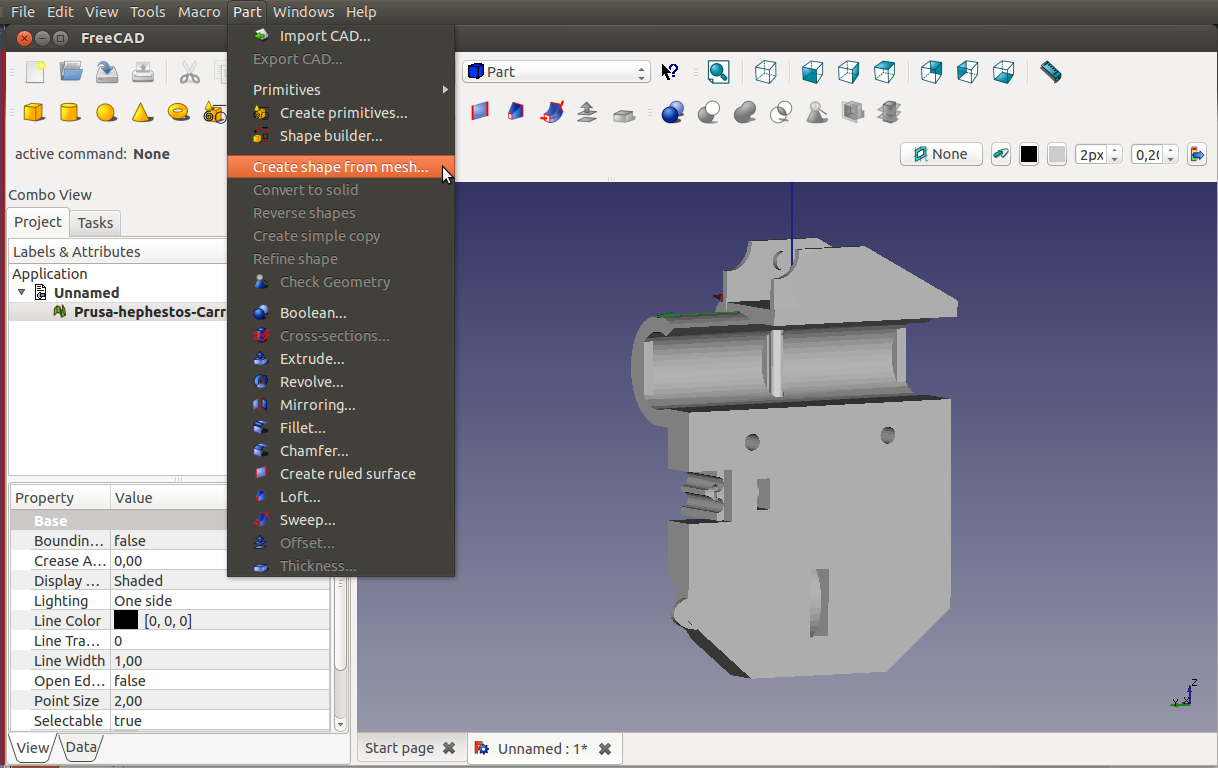The width and height of the screenshot is (1218, 768).
Task: Open the Part workbench selector dropdown
Action: tap(557, 72)
